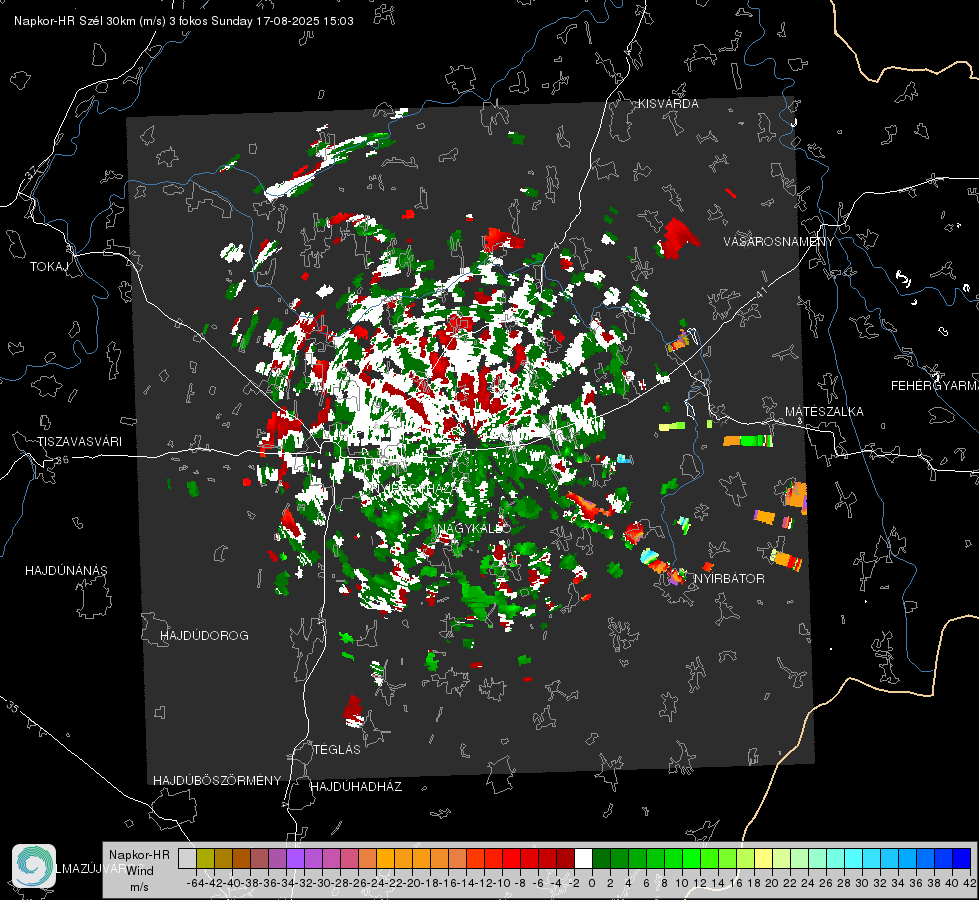Select the yellow swatch between 18 and 20
The image size is (979, 900).
coord(764,858)
